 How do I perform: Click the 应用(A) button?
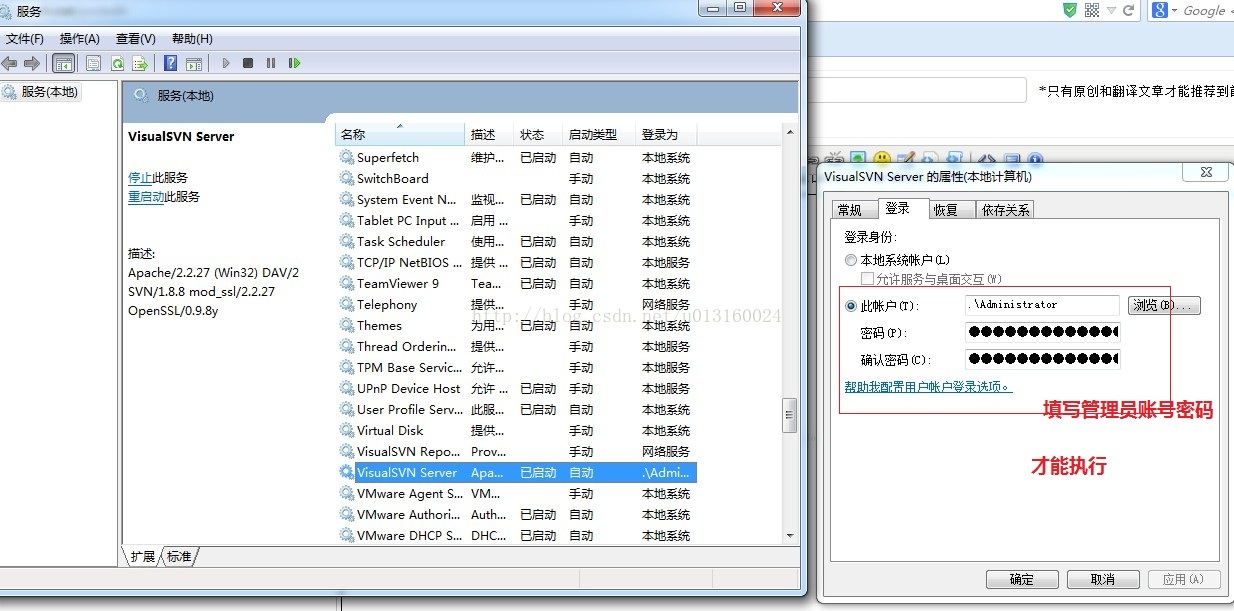(1183, 579)
